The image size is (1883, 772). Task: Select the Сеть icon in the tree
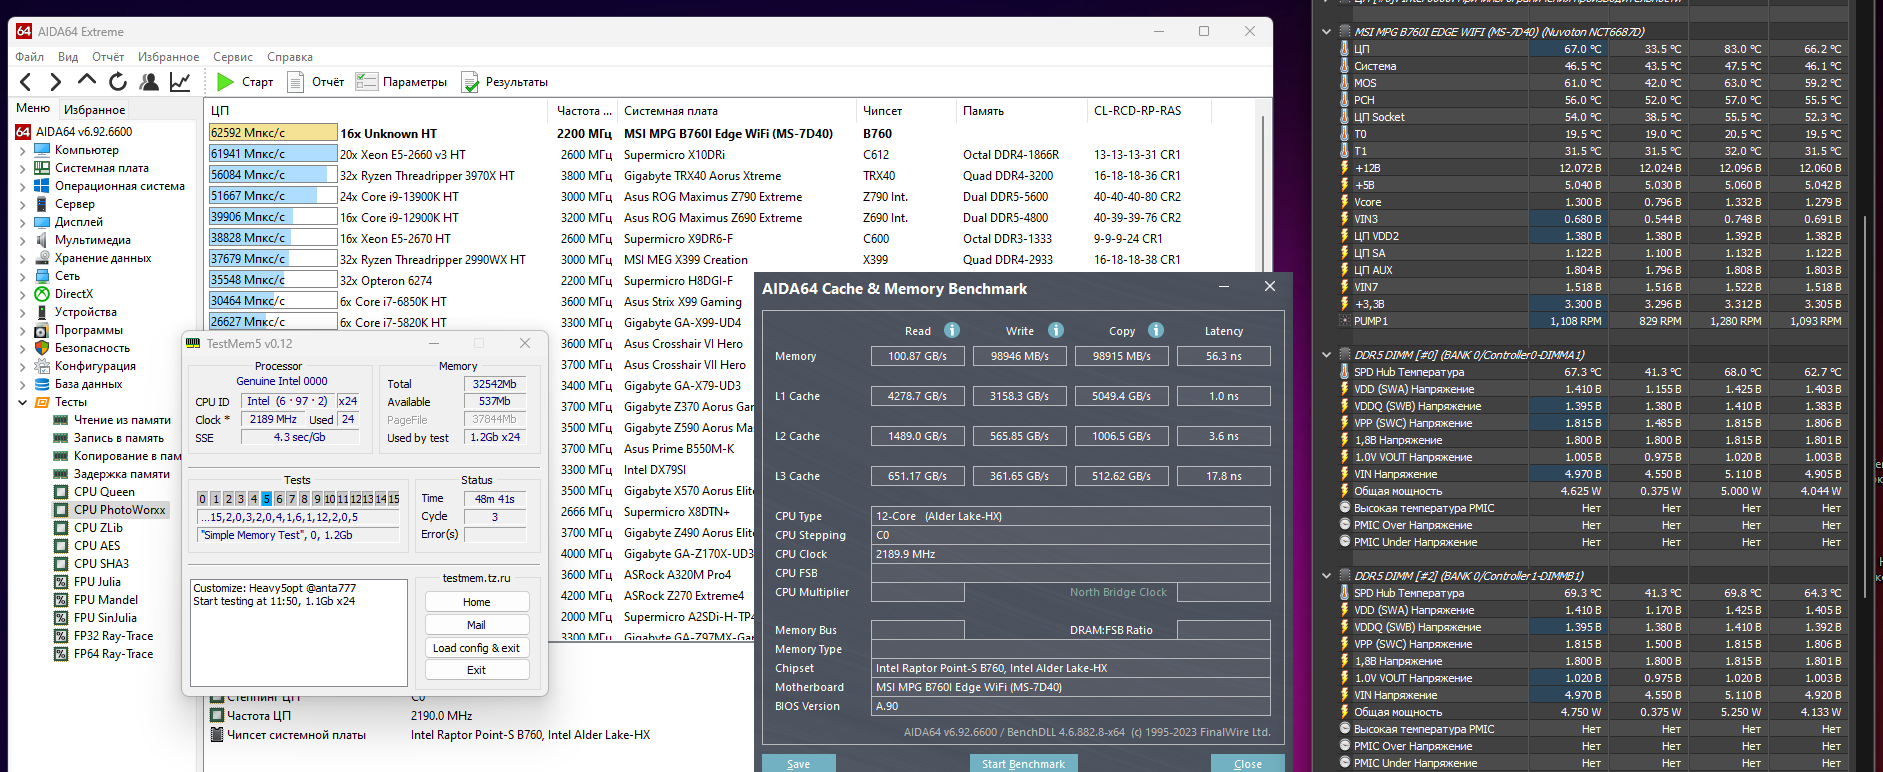[x=42, y=276]
